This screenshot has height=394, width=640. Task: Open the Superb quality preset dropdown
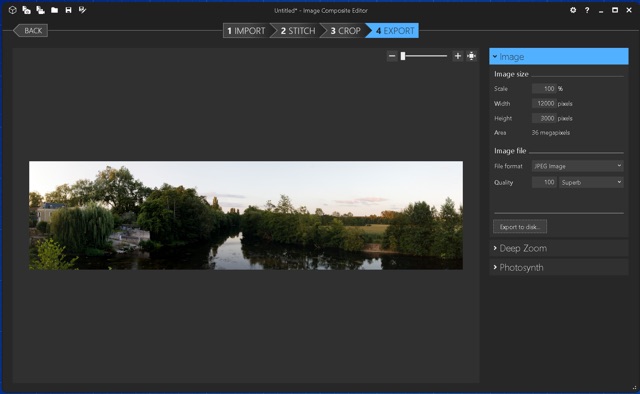click(x=591, y=182)
